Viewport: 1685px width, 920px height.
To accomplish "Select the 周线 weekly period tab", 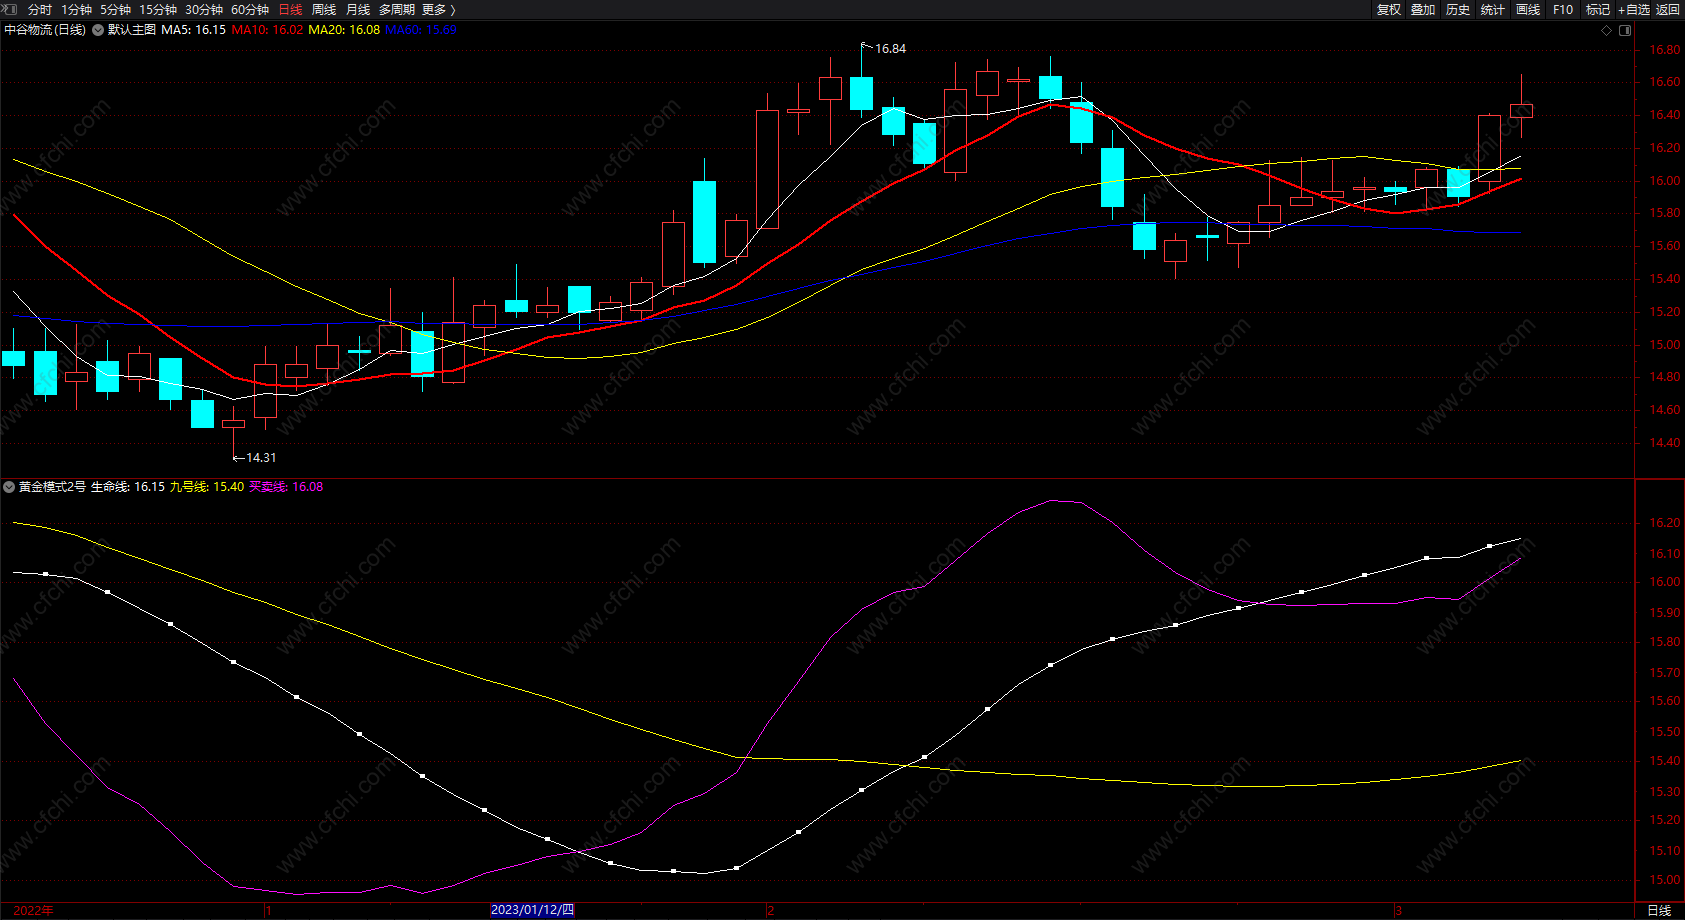I will [x=324, y=9].
